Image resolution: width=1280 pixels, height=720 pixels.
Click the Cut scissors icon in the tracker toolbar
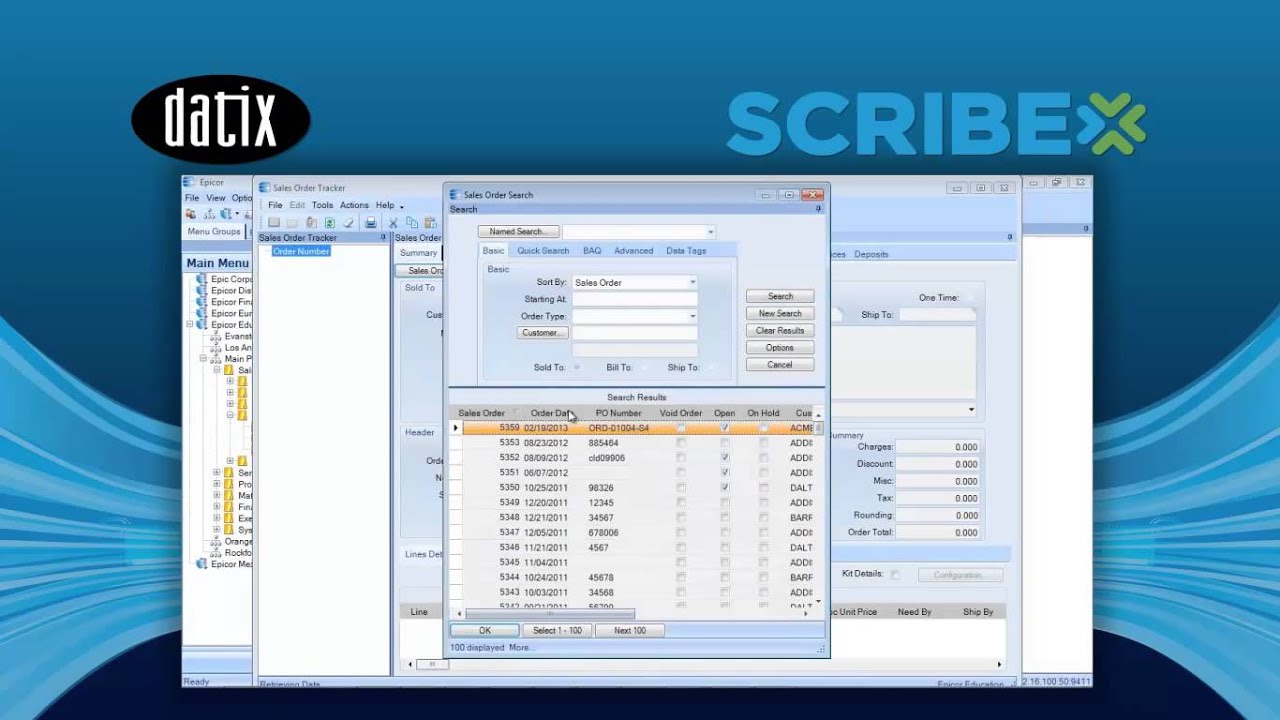coord(393,223)
